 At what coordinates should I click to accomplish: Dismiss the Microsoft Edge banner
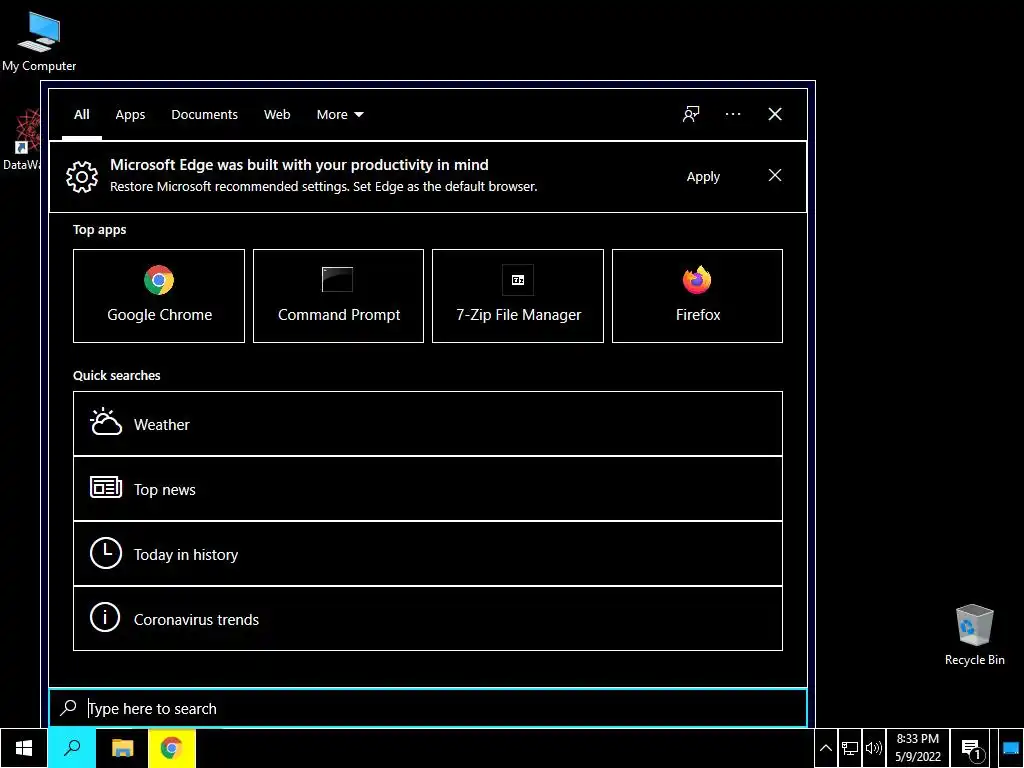pyautogui.click(x=775, y=175)
